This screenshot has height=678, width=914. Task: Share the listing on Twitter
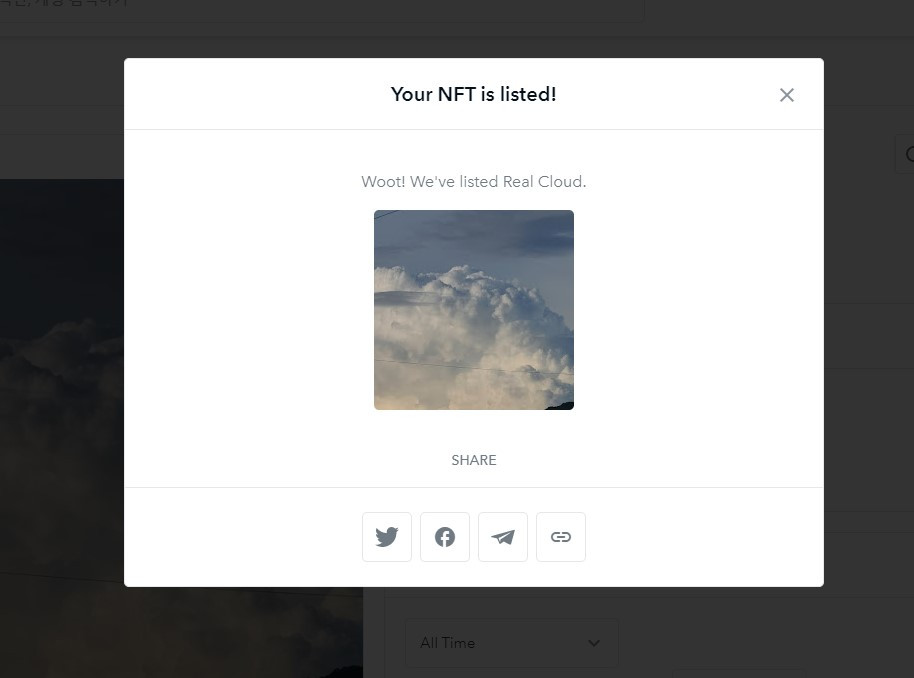(x=386, y=537)
